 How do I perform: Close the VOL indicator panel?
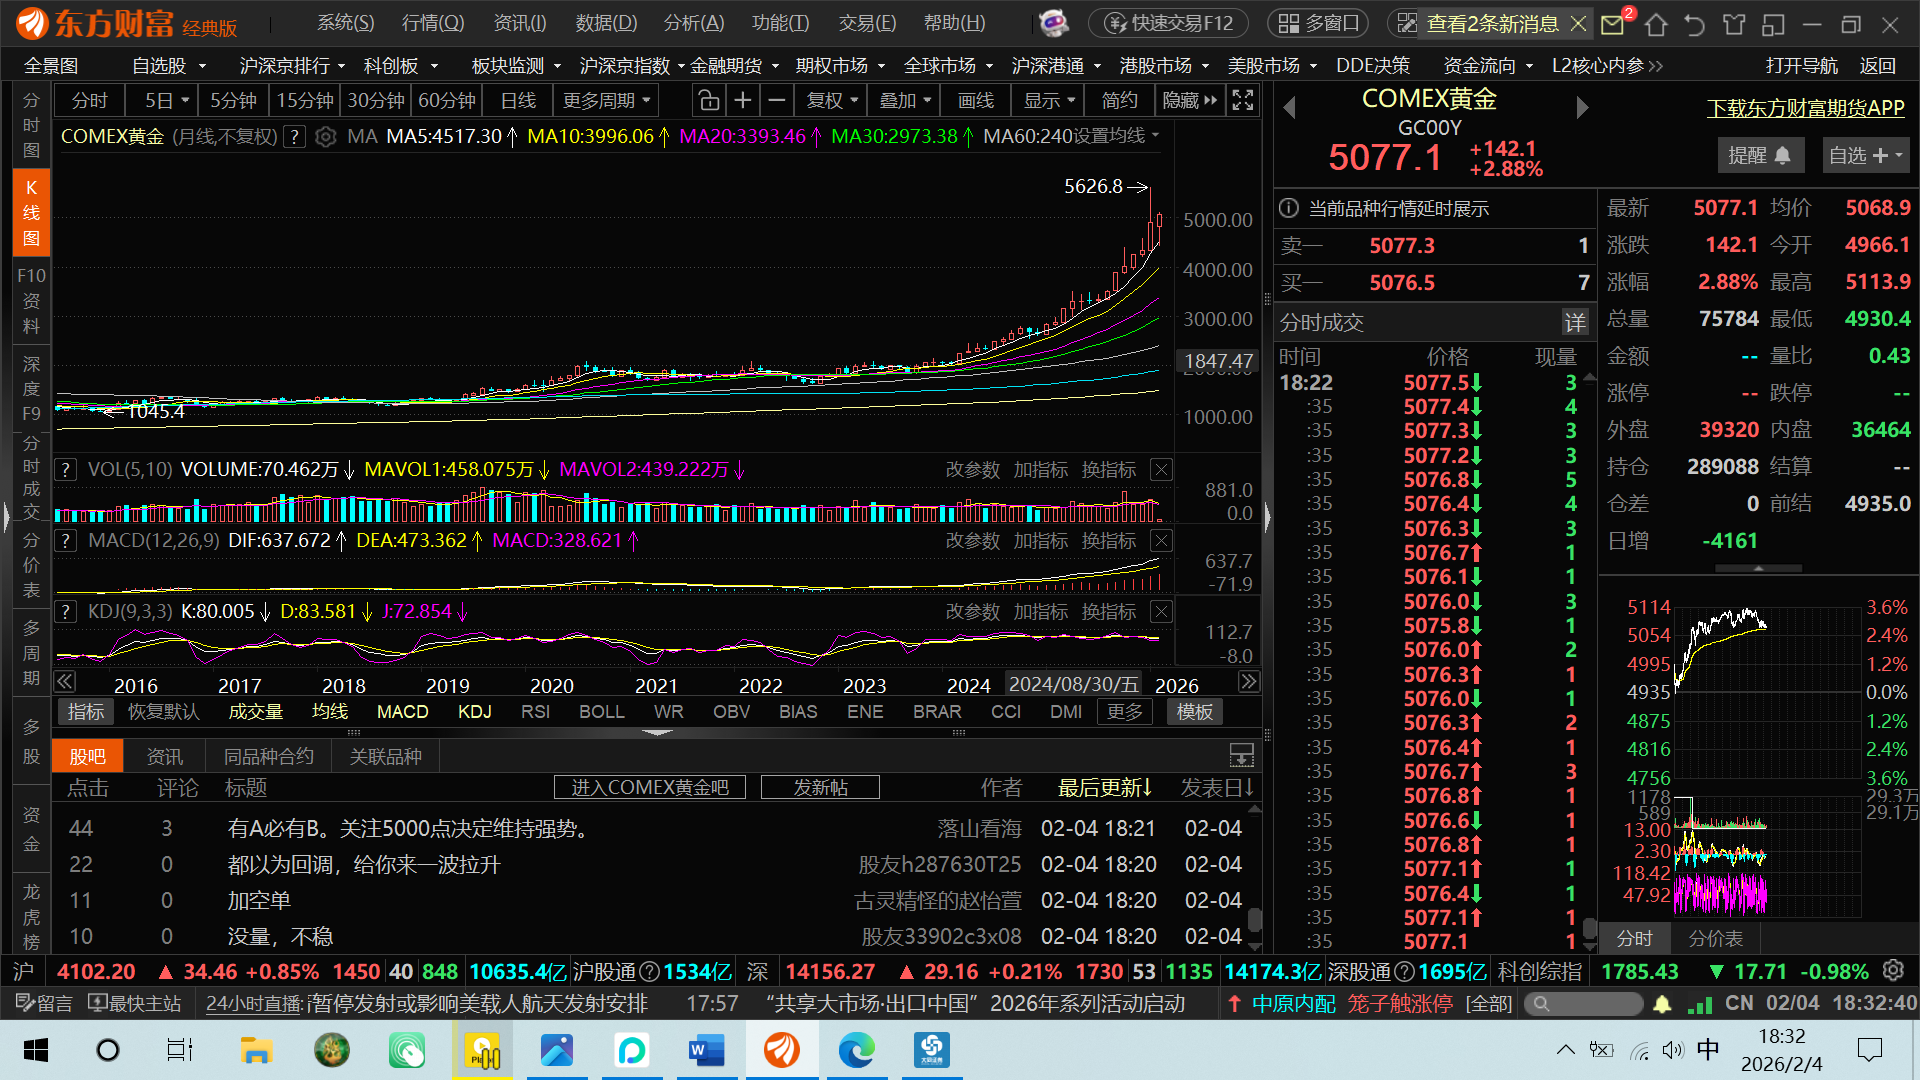pyautogui.click(x=1161, y=470)
